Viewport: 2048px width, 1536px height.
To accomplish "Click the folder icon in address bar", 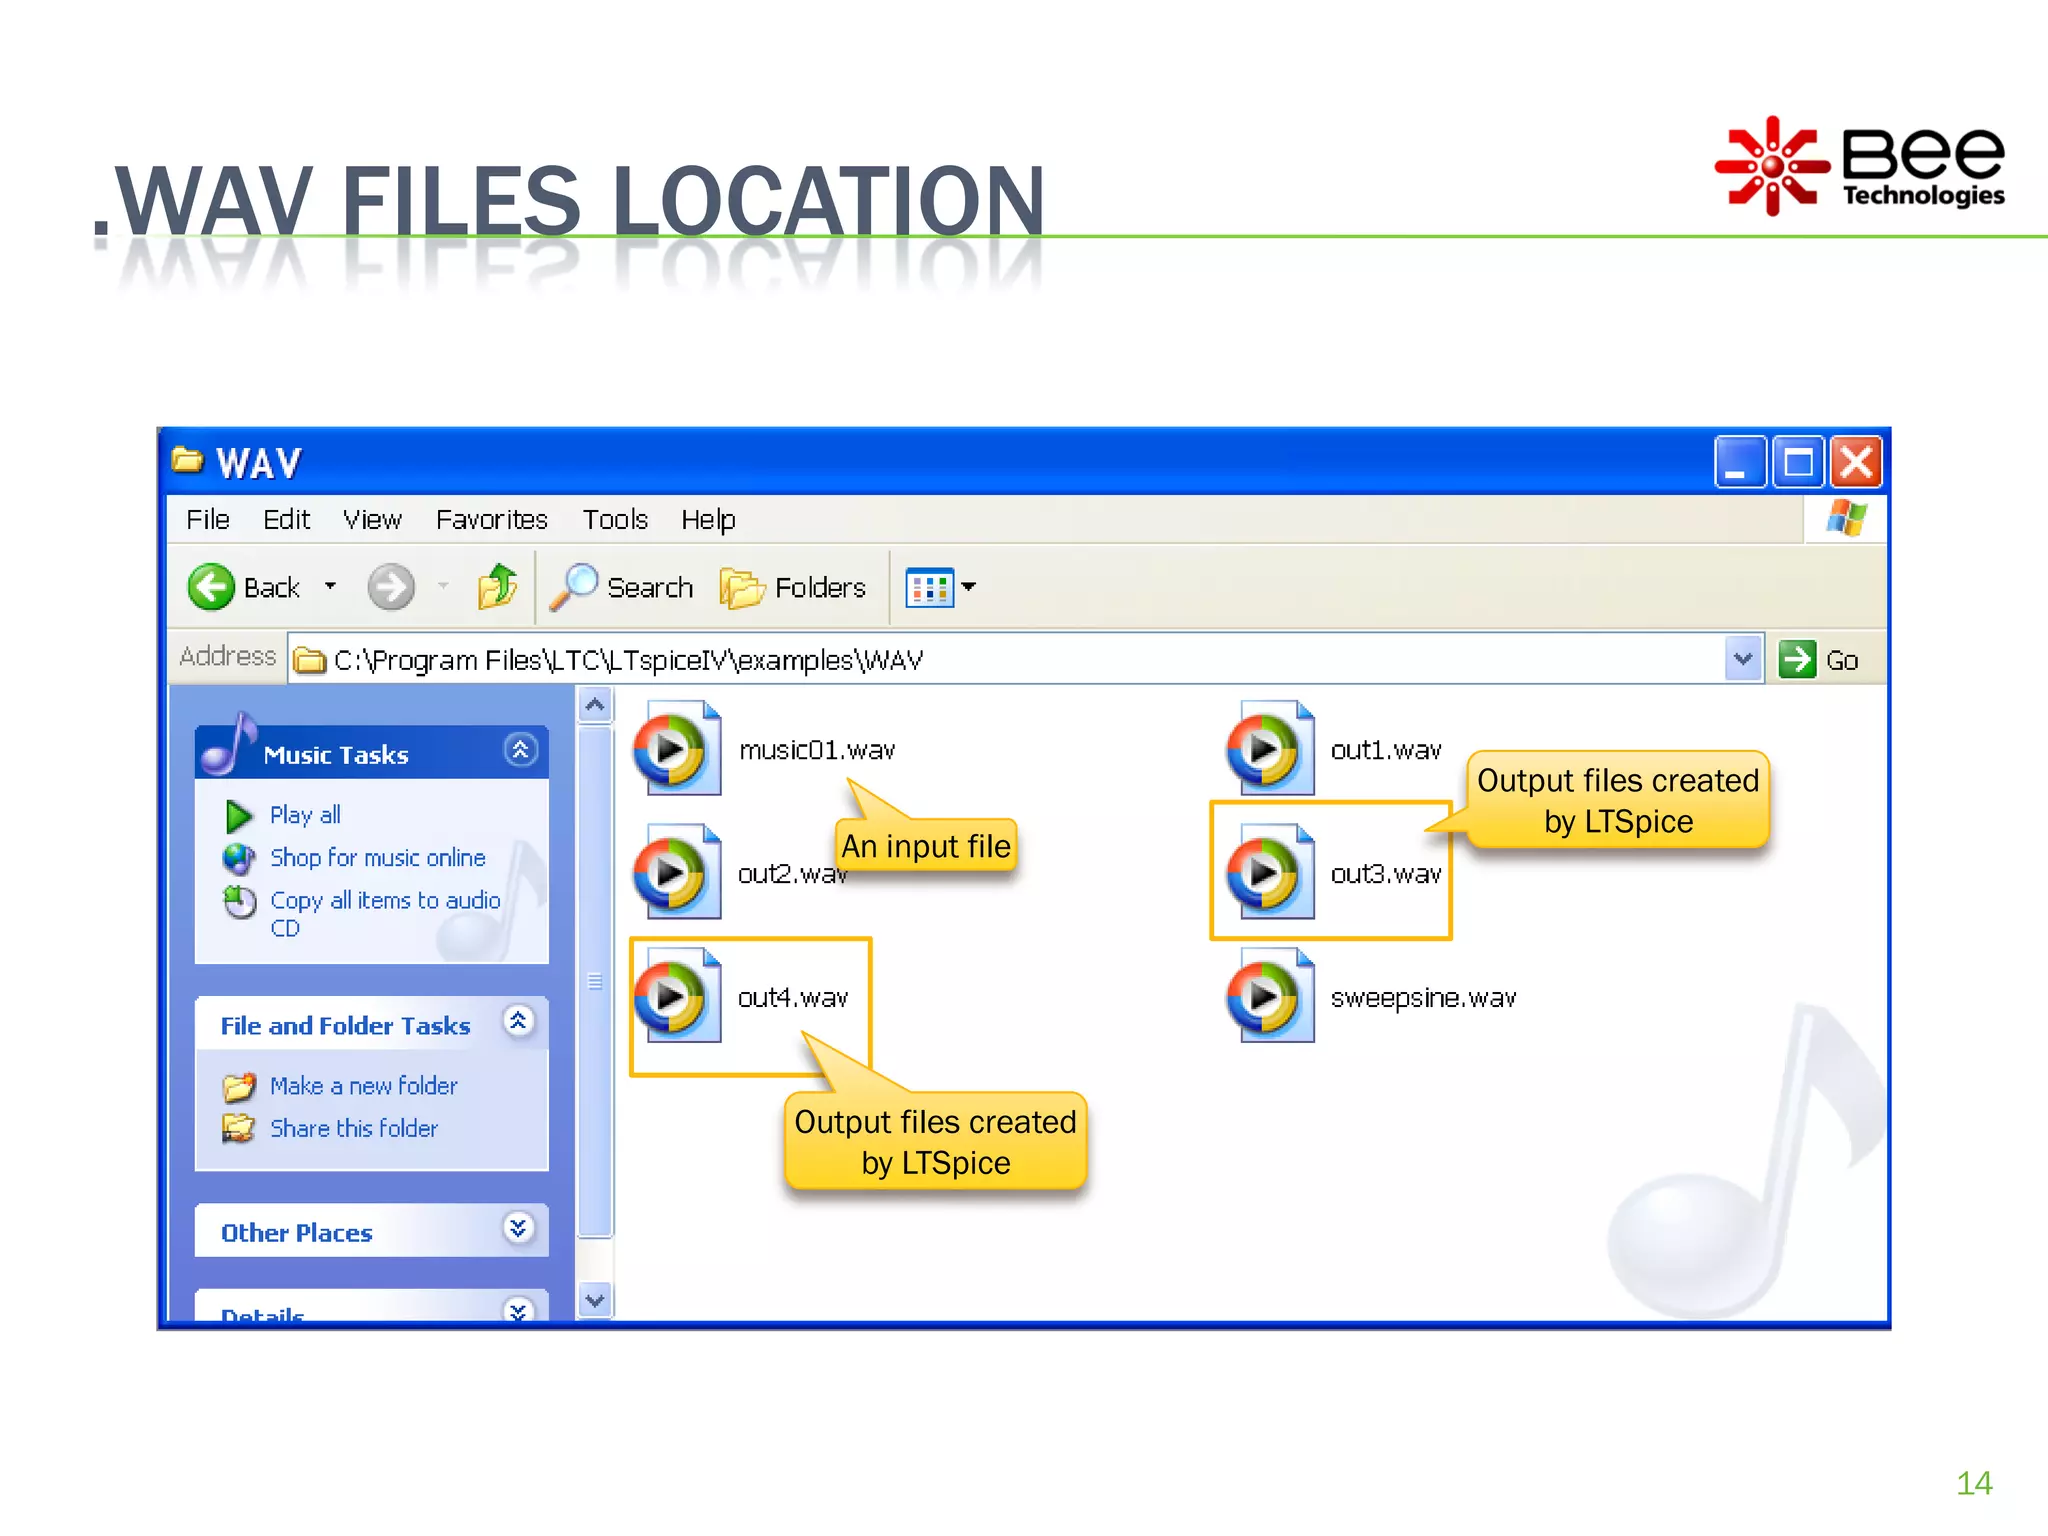I will (309, 661).
